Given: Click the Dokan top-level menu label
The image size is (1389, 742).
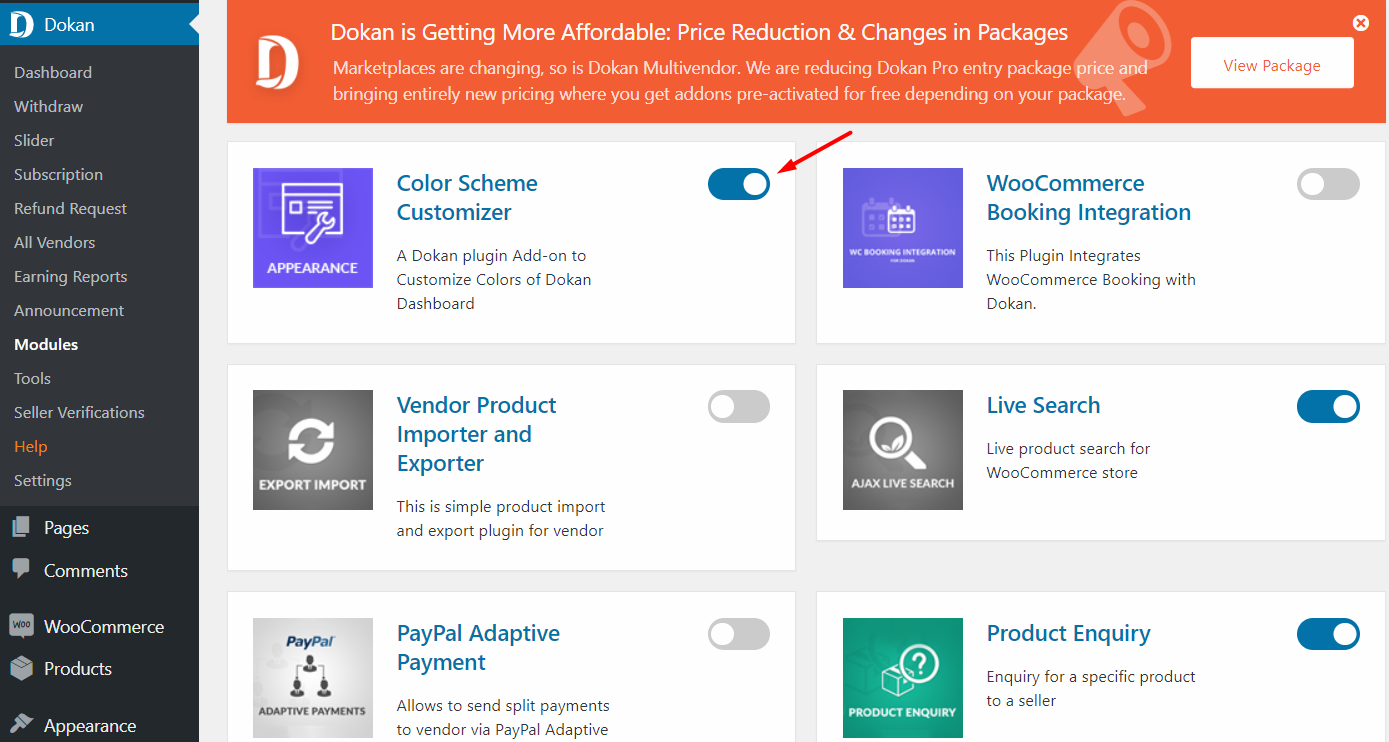Looking at the screenshot, I should click(x=69, y=25).
